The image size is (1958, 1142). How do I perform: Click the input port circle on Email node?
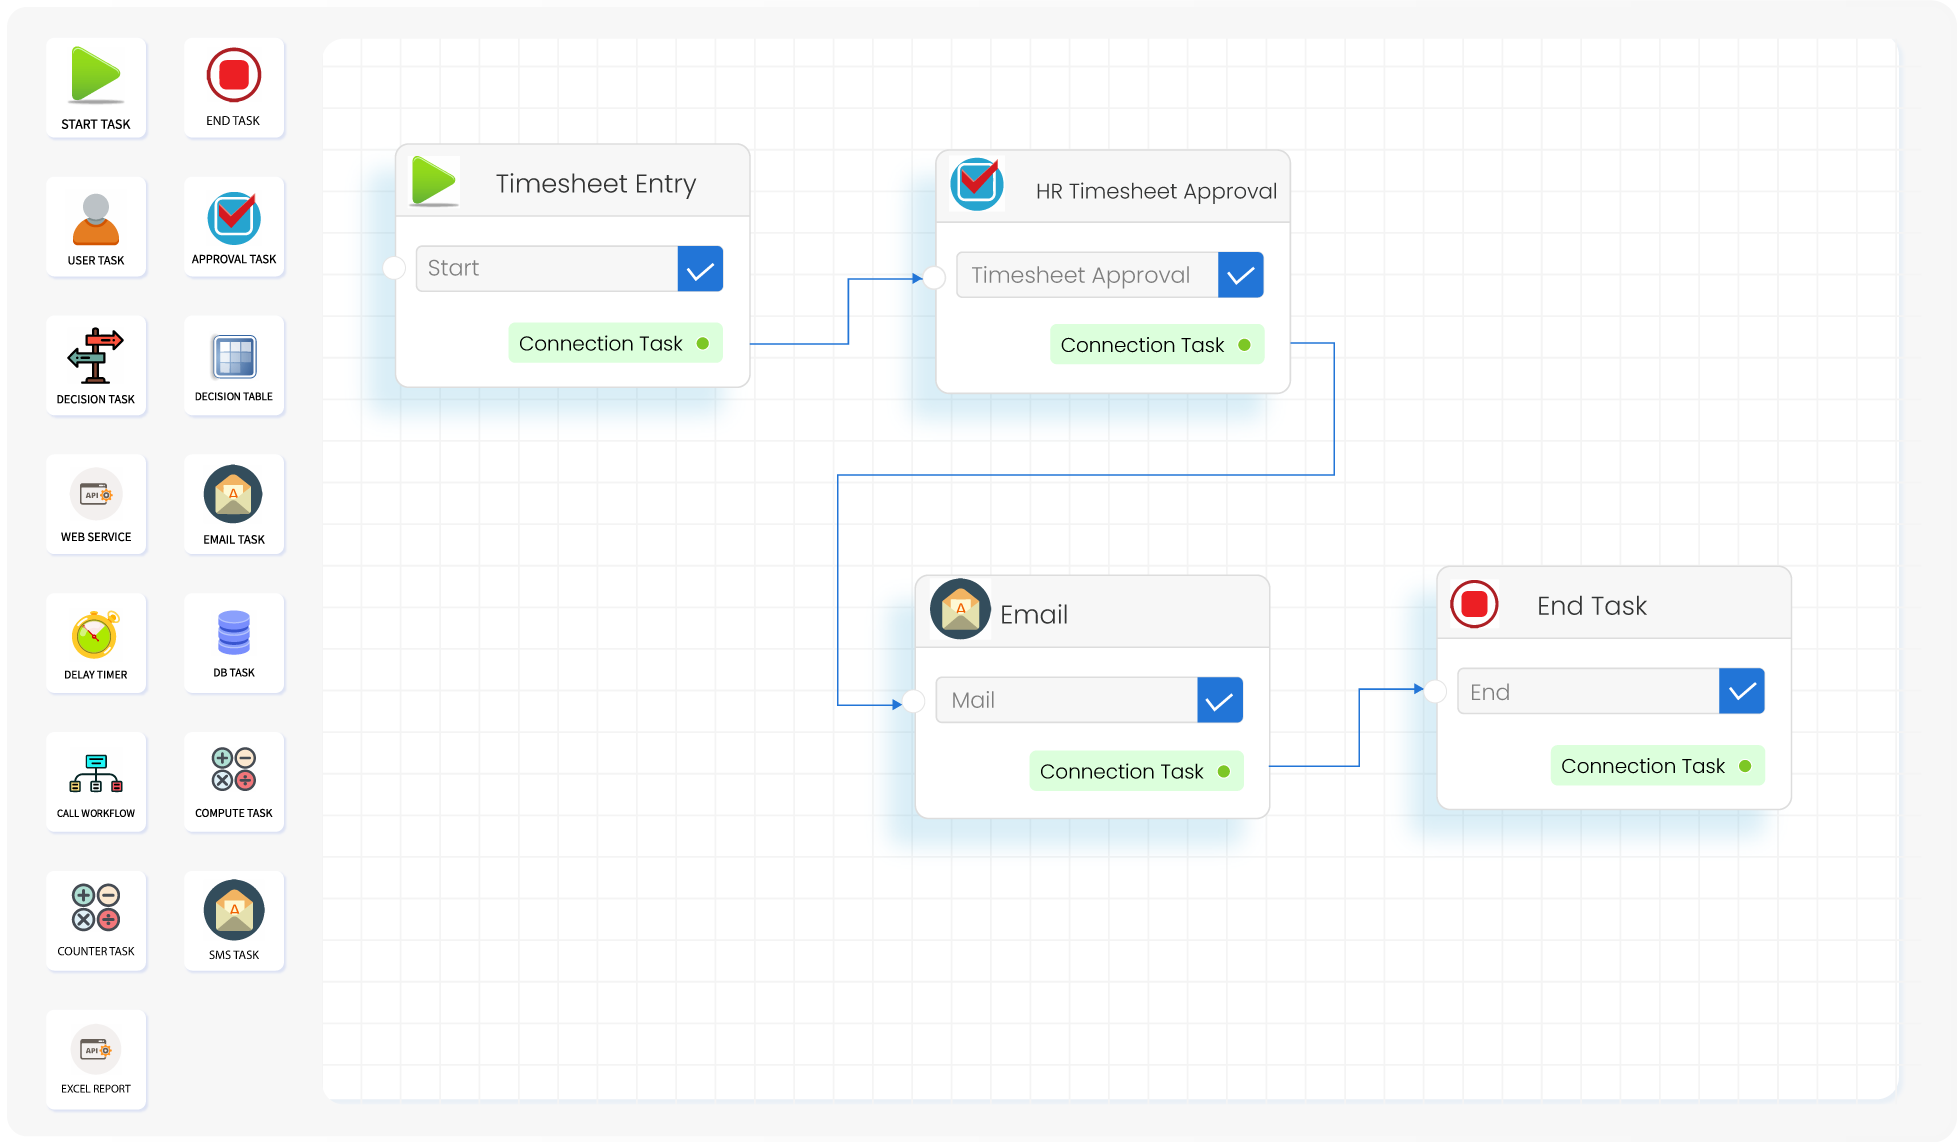coord(913,702)
